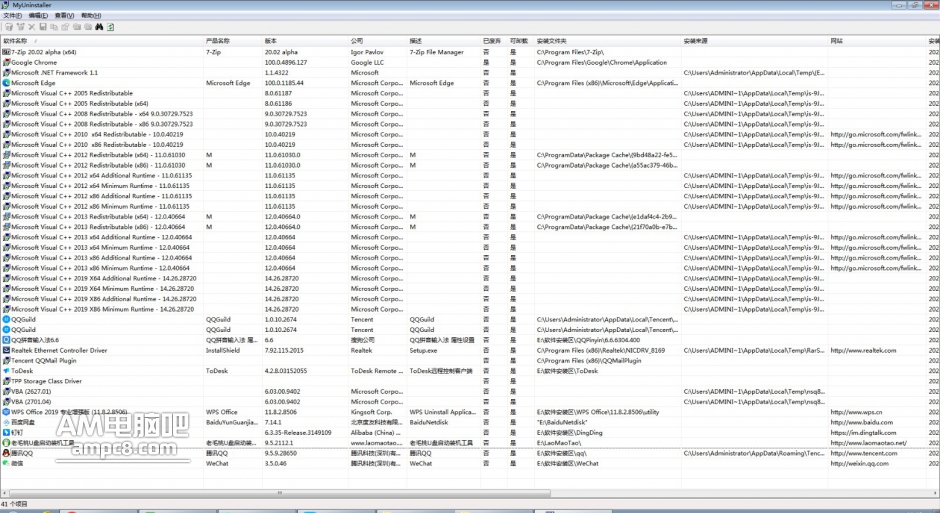Click the floppy disk save icon
The image size is (940, 513).
43,27
